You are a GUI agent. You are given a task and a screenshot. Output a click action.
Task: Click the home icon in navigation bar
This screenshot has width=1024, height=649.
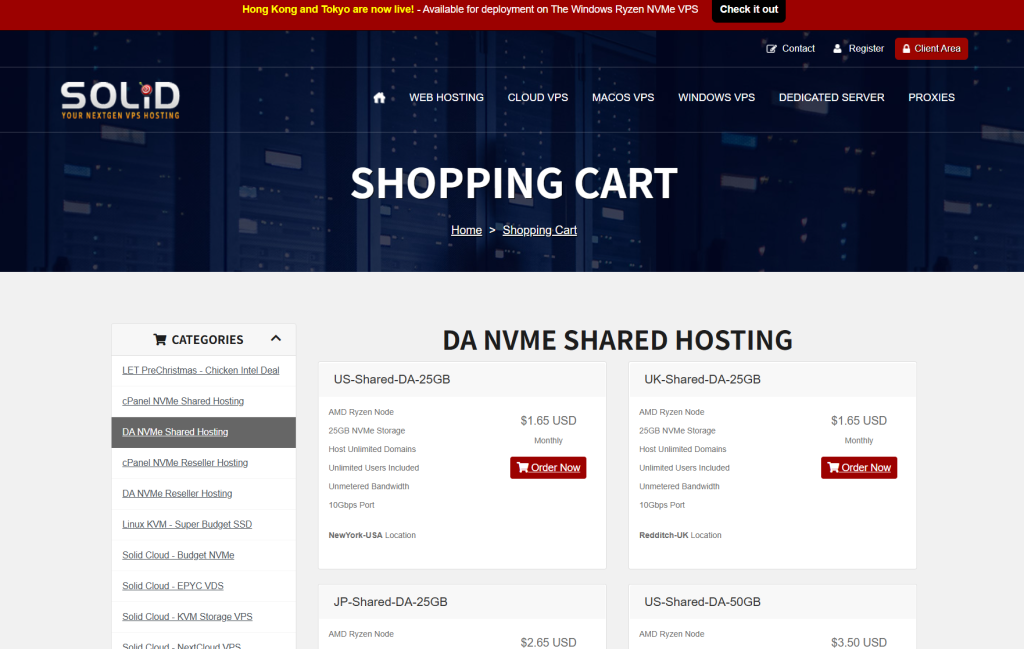click(379, 98)
